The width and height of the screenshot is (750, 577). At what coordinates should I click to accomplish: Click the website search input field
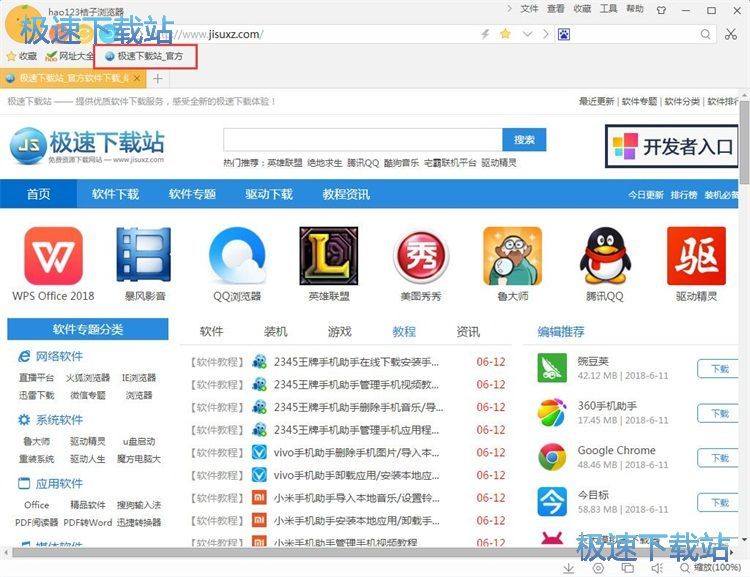[363, 140]
